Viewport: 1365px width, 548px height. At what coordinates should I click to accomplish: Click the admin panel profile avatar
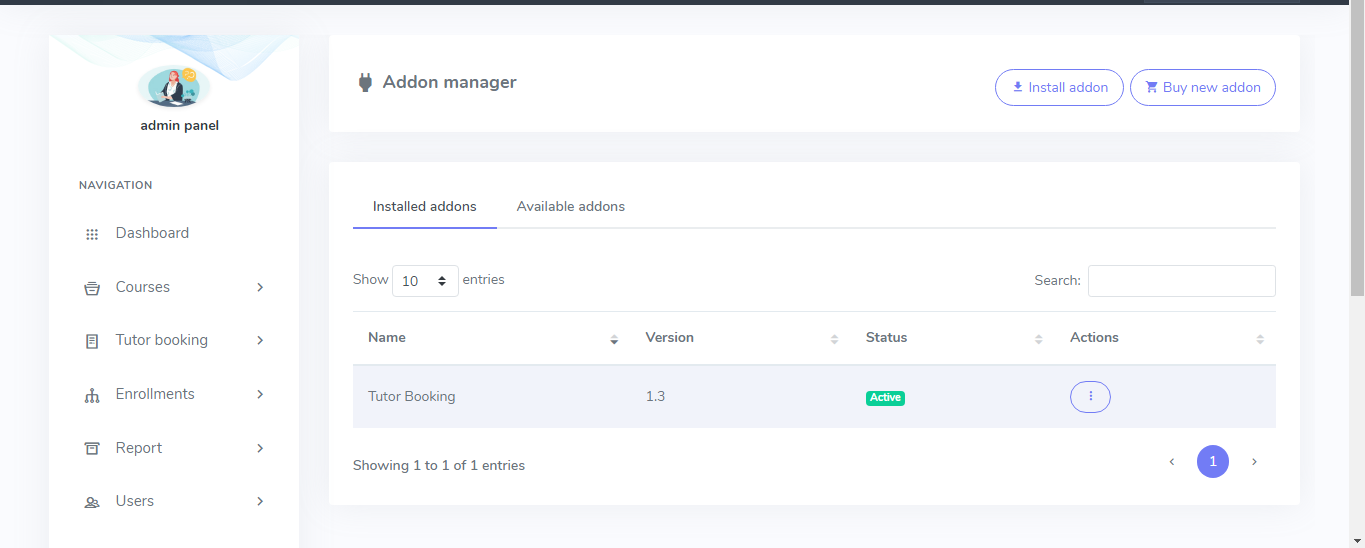coord(174,88)
